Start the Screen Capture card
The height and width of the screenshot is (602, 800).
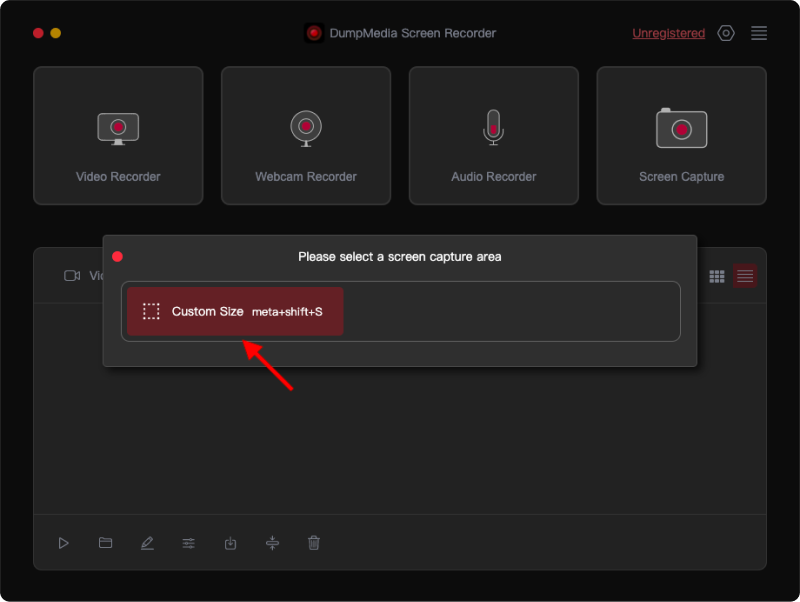pos(682,136)
